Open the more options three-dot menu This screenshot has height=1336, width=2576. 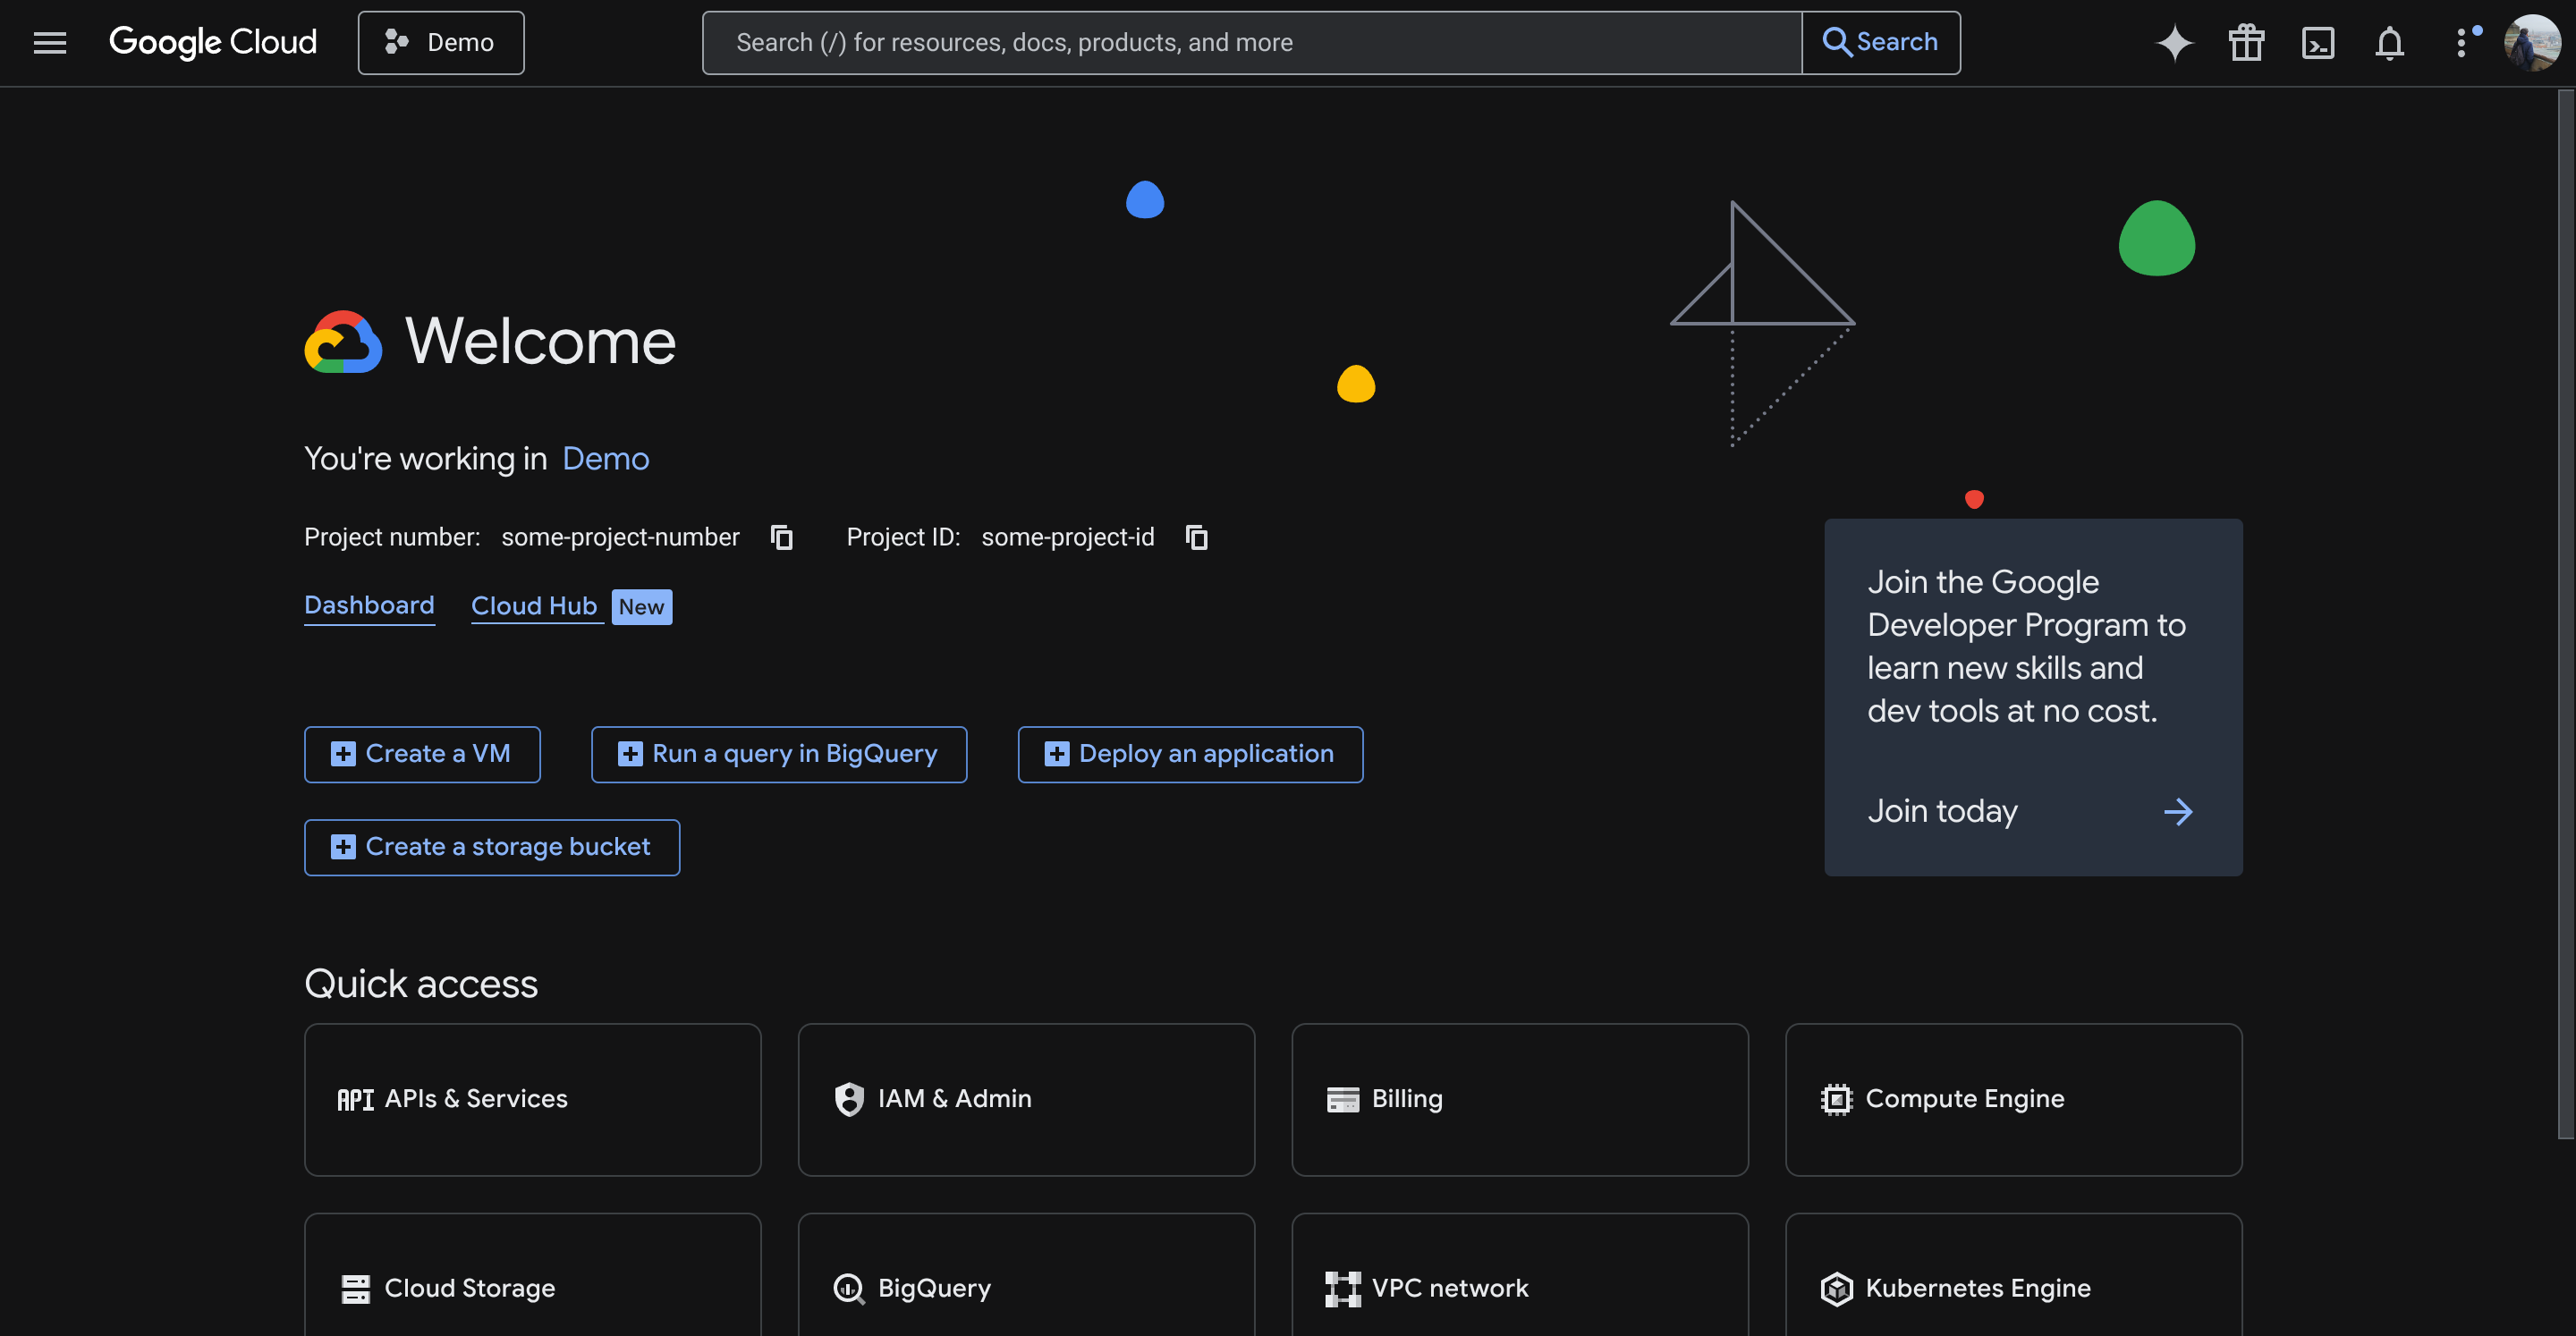2462,42
